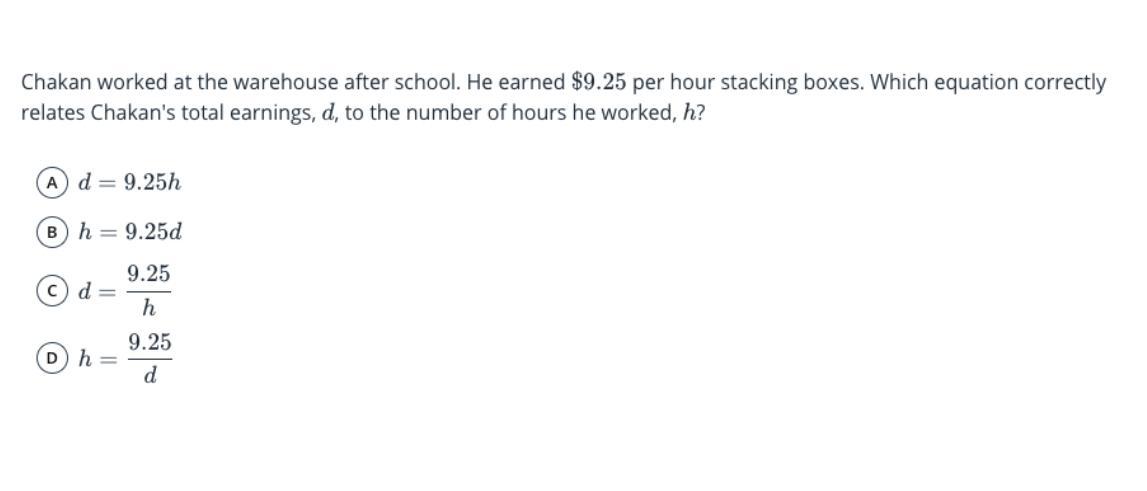1147x491 pixels.
Task: Select the fraction 9.25 over h
Action: pyautogui.click(x=148, y=291)
